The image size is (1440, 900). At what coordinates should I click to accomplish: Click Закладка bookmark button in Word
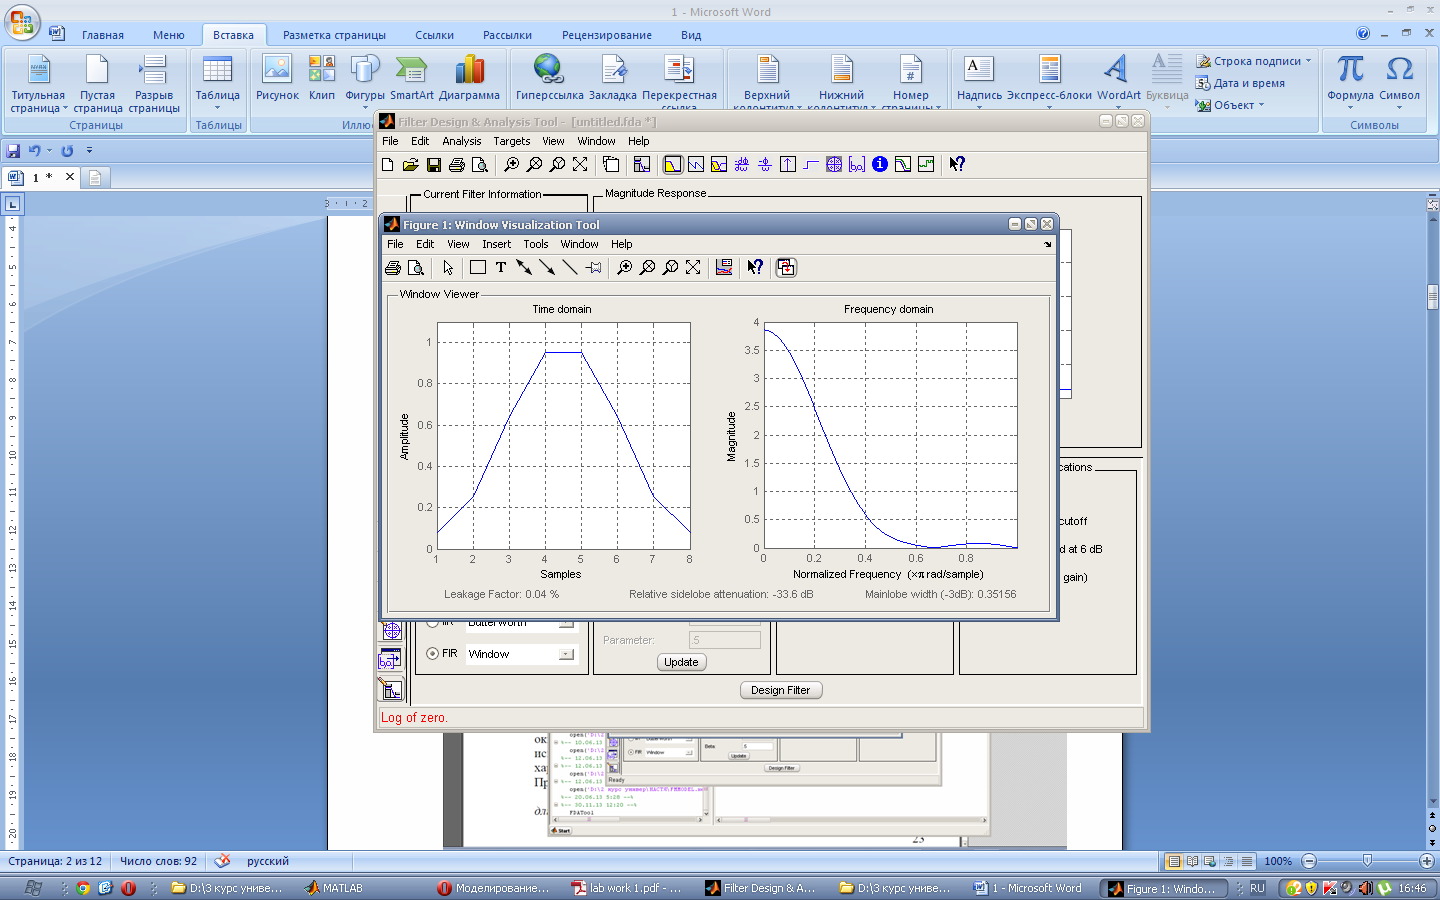pos(613,78)
